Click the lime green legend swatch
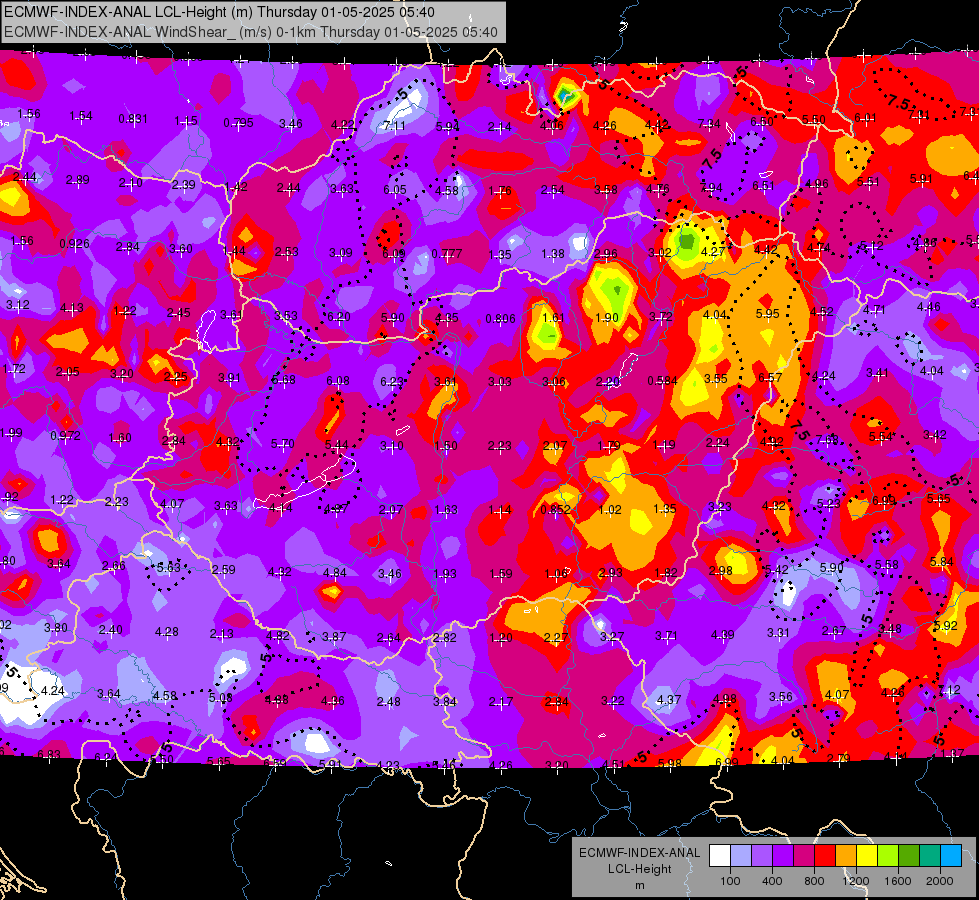The image size is (979, 900). (888, 855)
